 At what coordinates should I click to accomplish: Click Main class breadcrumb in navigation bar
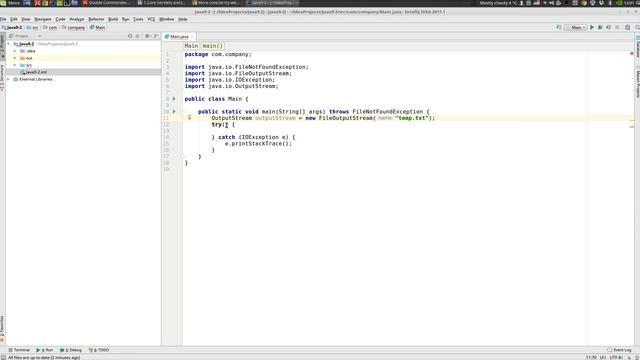point(98,27)
